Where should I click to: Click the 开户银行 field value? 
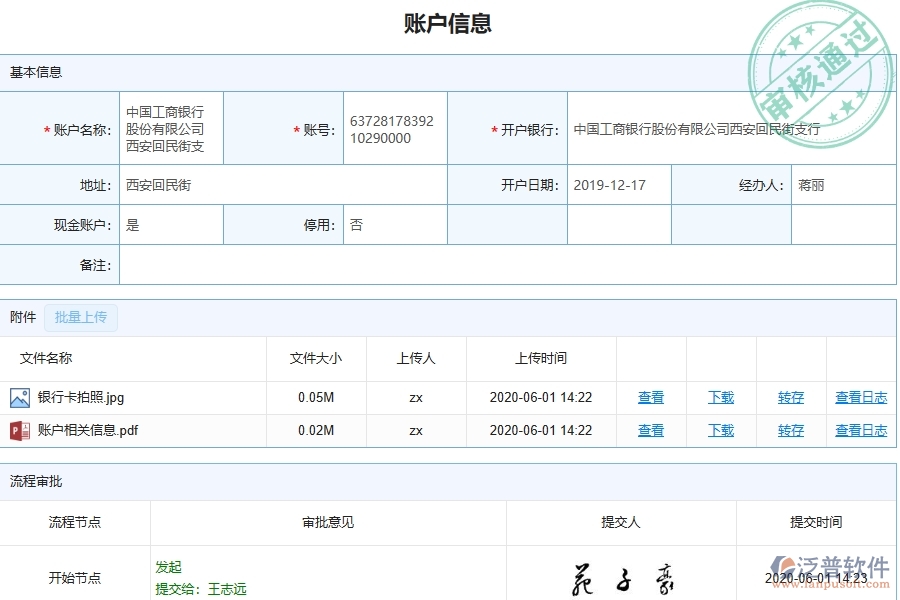pyautogui.click(x=696, y=128)
